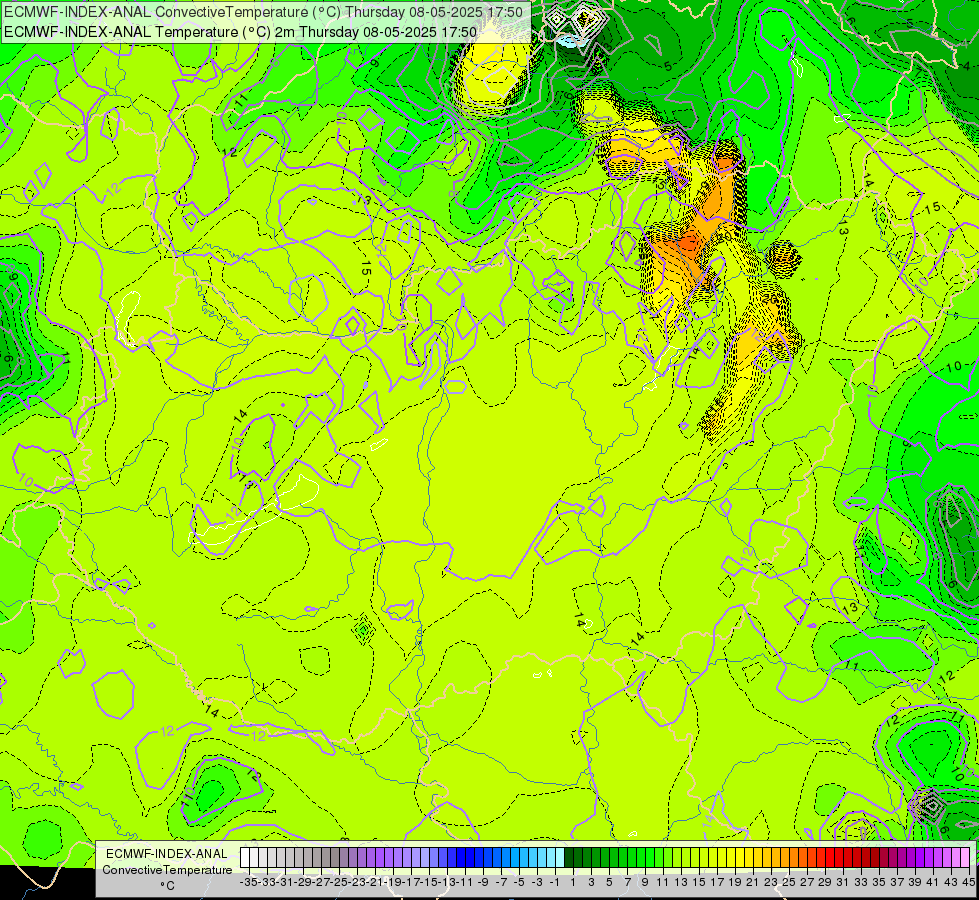
Task: Select the darkest green swatch right of -1
Action: coord(569,858)
